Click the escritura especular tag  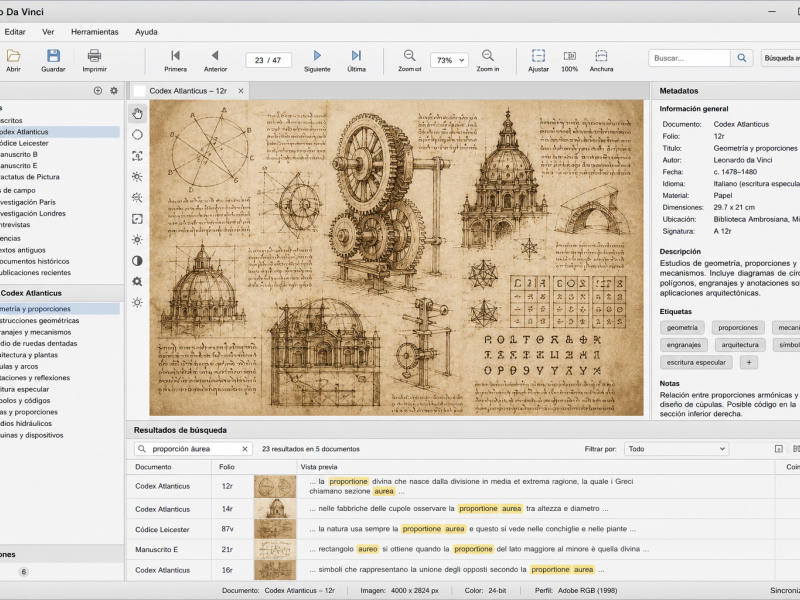[x=696, y=362]
